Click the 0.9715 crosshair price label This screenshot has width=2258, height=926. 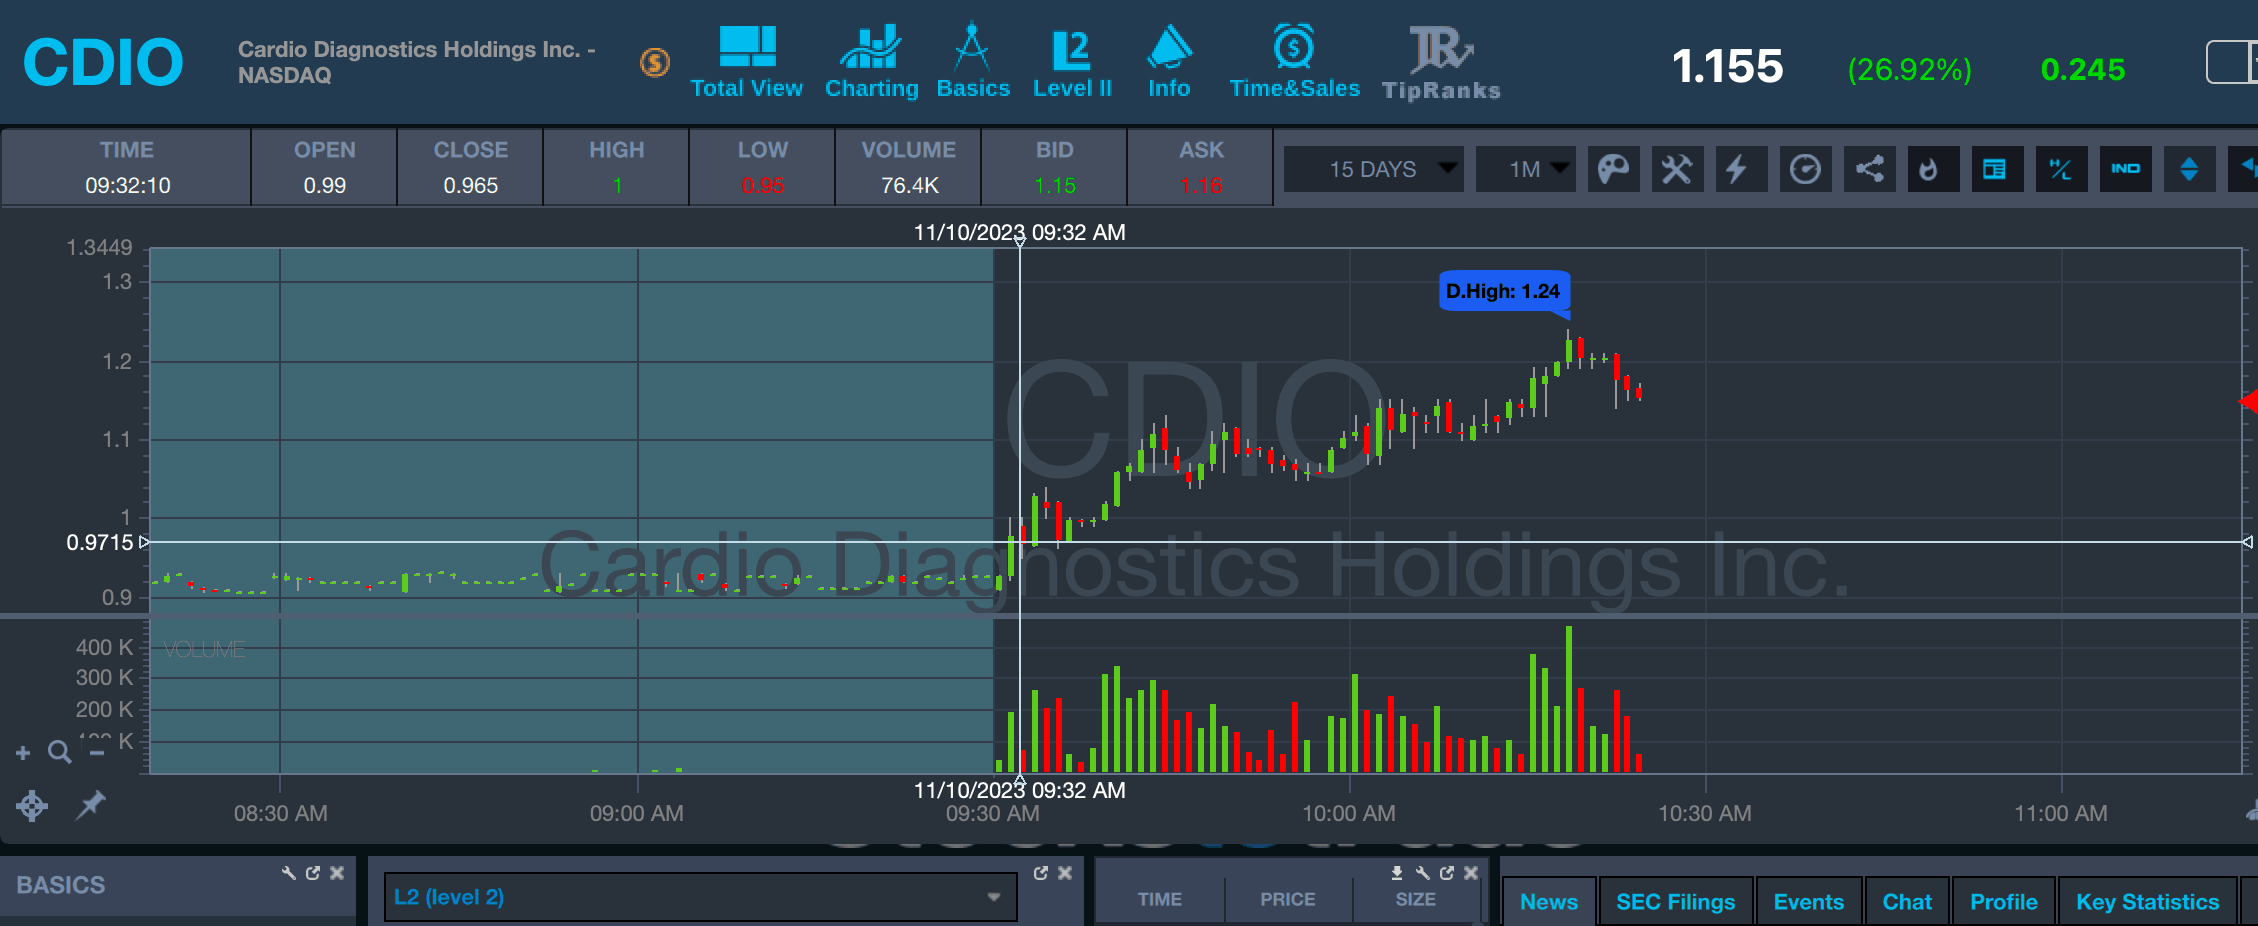99,542
